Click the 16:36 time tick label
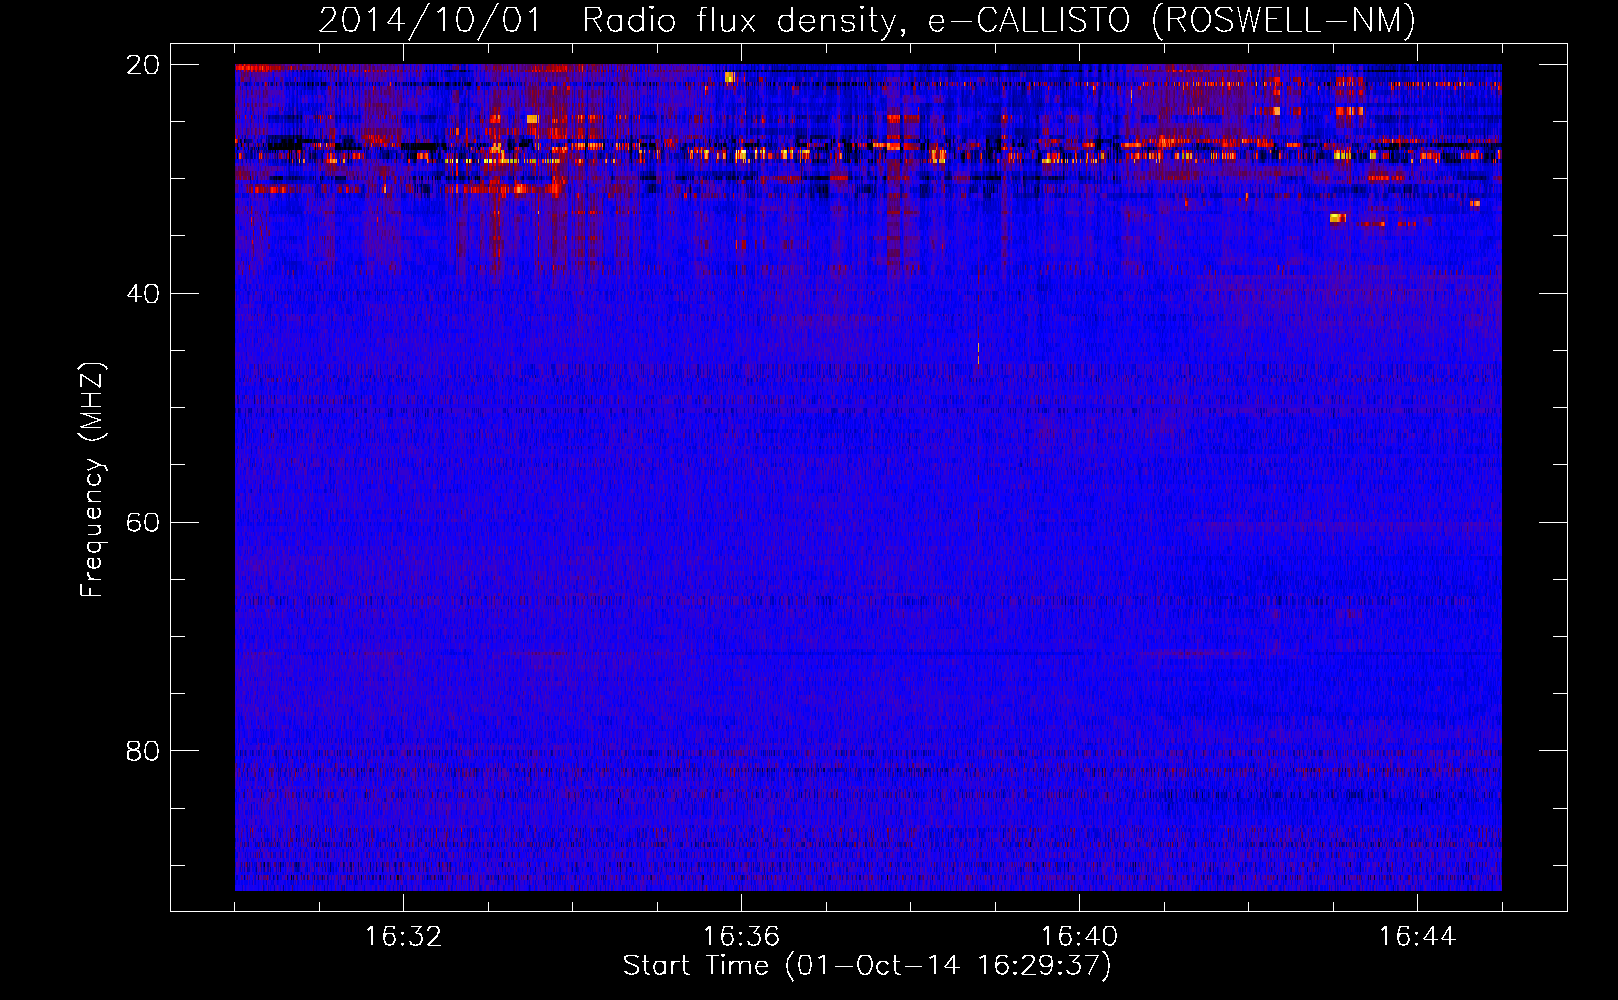This screenshot has height=1000, width=1618. [x=741, y=937]
